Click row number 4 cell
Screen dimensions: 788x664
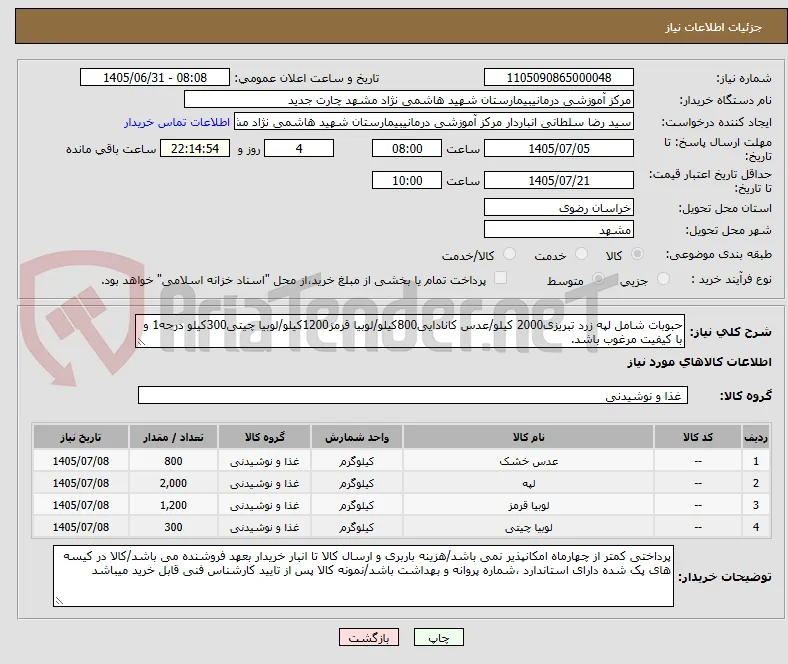[756, 527]
